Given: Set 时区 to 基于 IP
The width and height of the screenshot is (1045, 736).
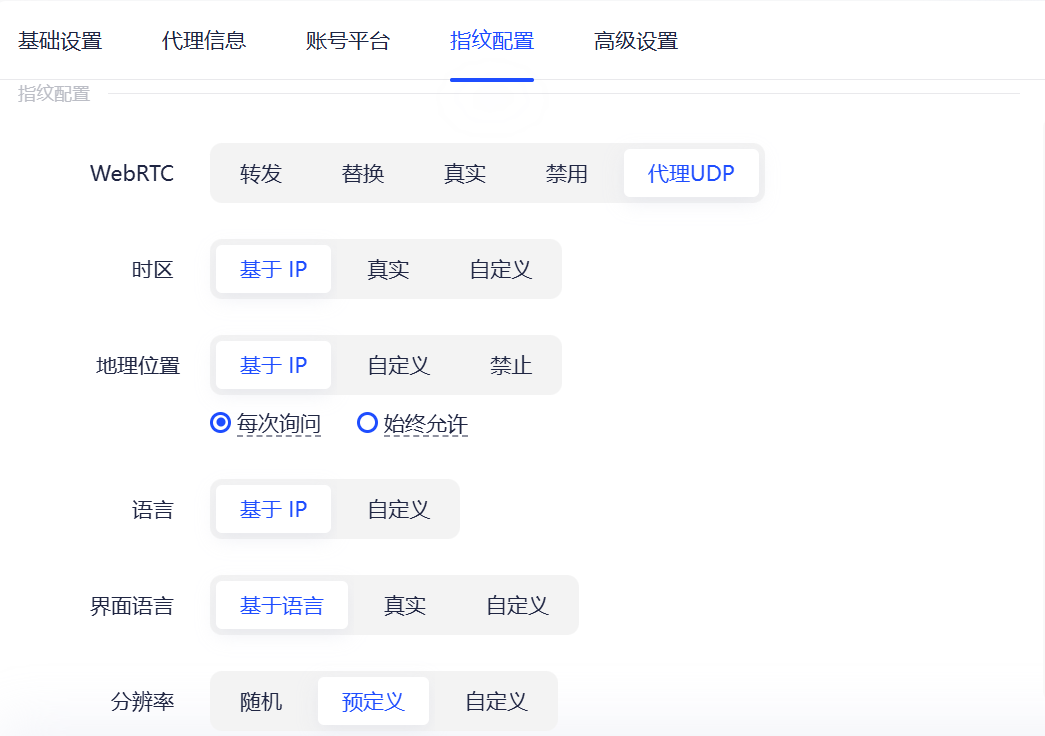Looking at the screenshot, I should click(x=273, y=269).
